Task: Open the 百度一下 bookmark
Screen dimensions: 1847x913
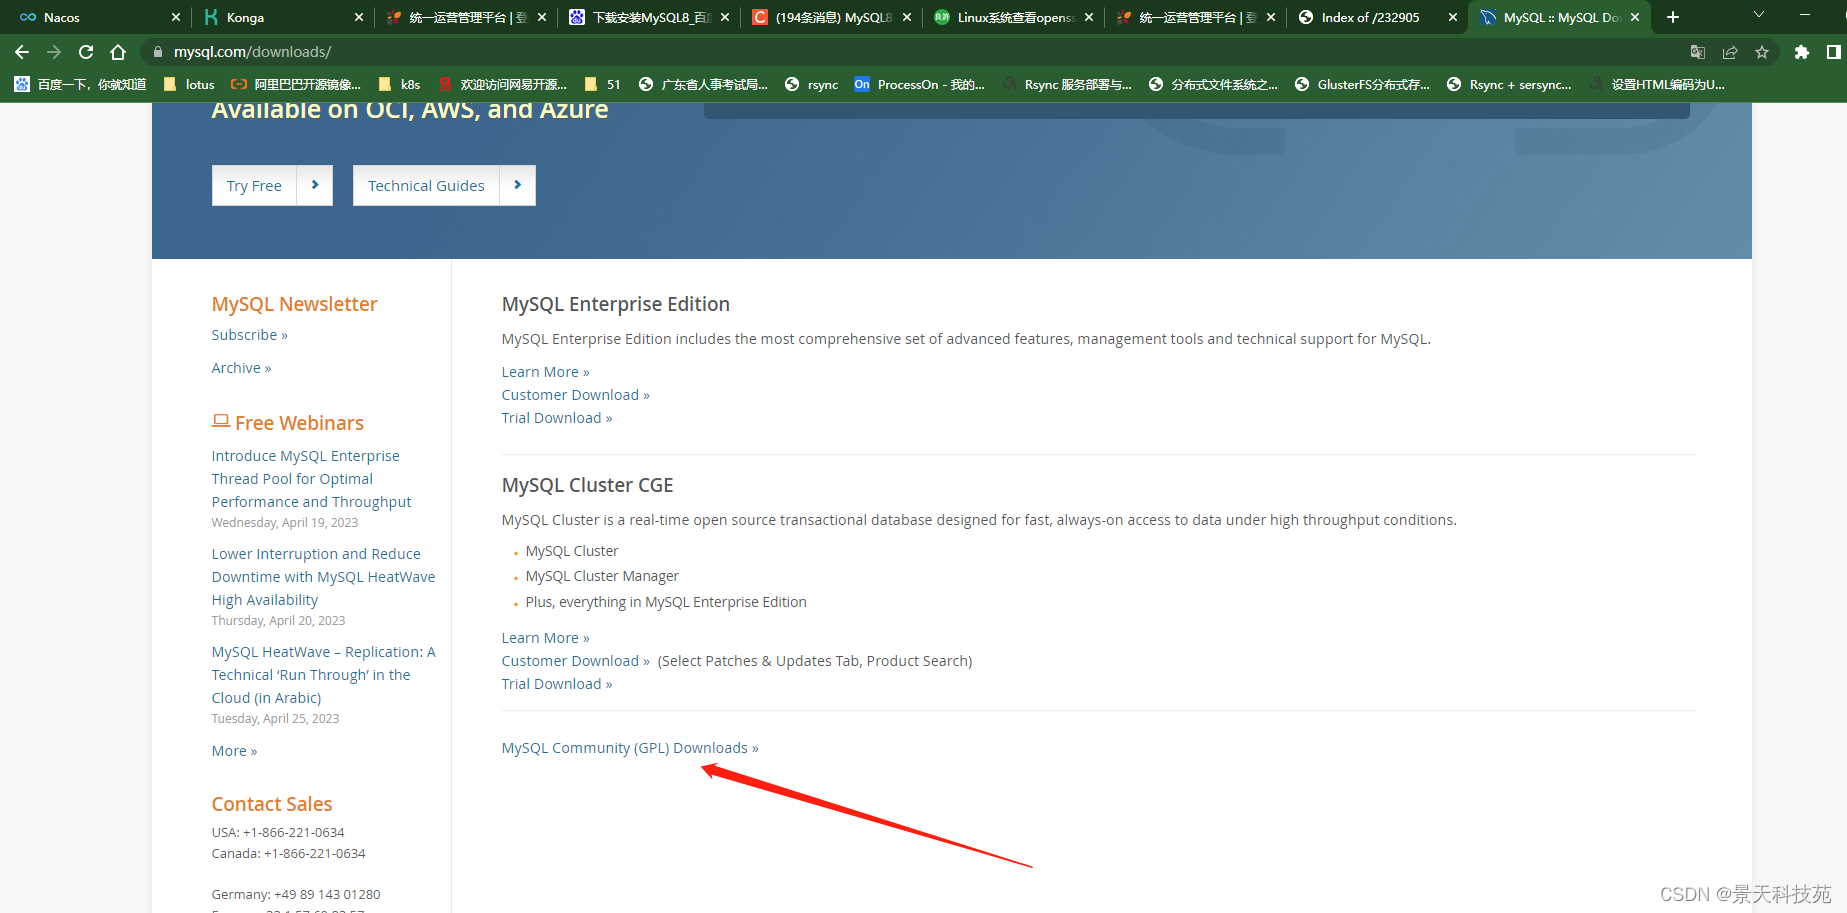Action: coord(80,85)
